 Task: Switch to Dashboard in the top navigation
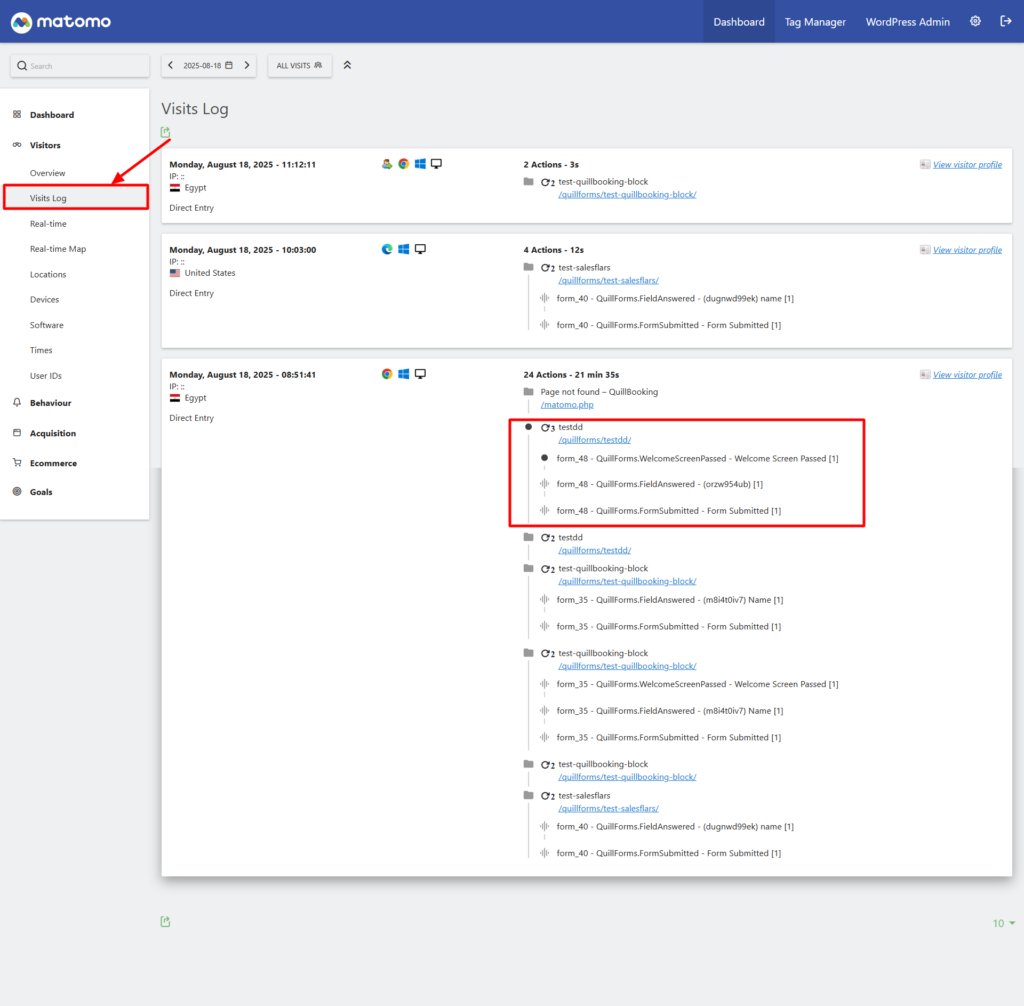tap(739, 22)
